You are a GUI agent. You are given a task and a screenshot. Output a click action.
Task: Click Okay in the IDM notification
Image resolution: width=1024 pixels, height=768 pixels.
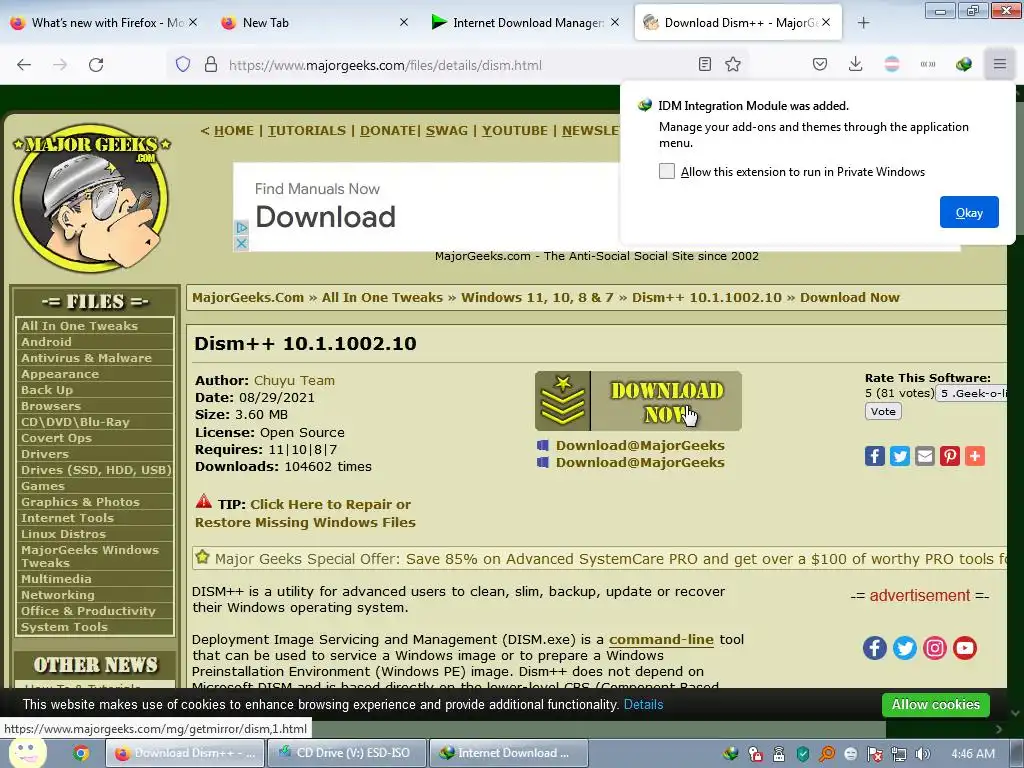(969, 212)
